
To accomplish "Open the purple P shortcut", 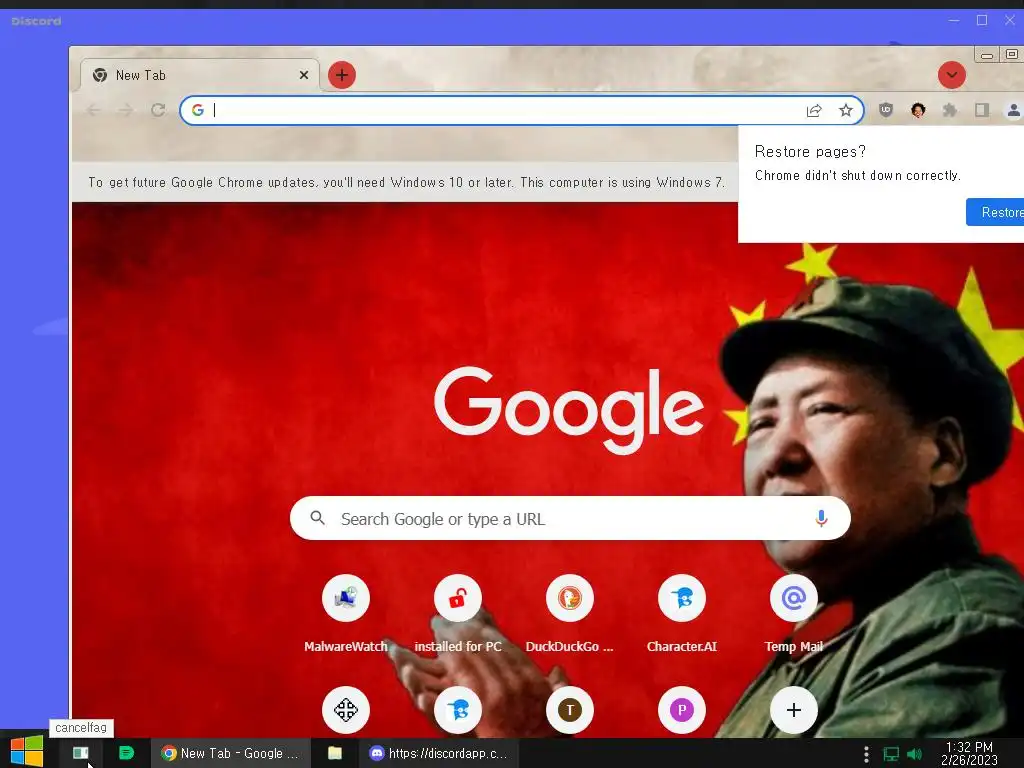I will 682,710.
